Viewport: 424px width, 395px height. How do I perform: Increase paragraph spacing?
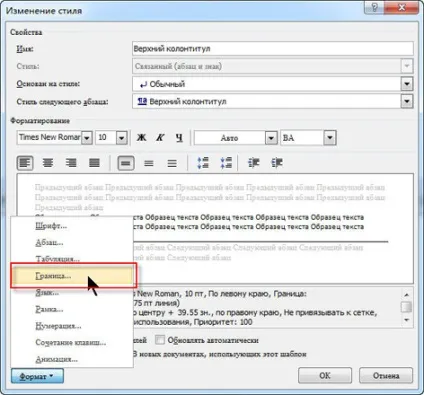pyautogui.click(x=203, y=163)
